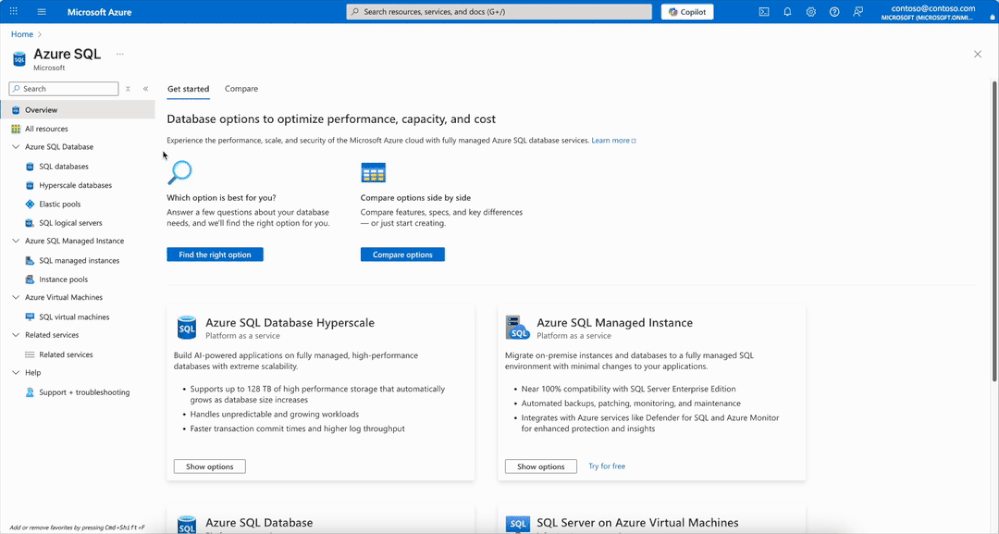The width and height of the screenshot is (999, 534).
Task: Click the Microsoft Azure home title
Action: 99,12
